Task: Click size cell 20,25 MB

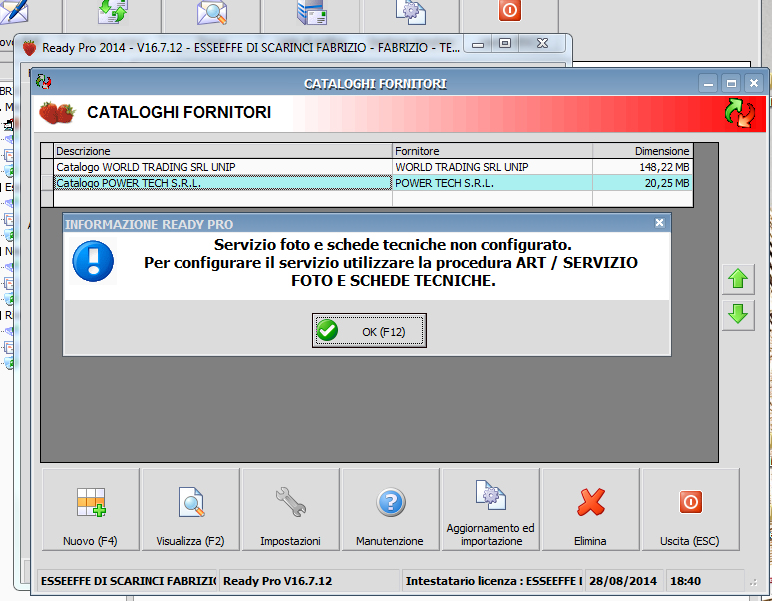Action: (x=643, y=183)
